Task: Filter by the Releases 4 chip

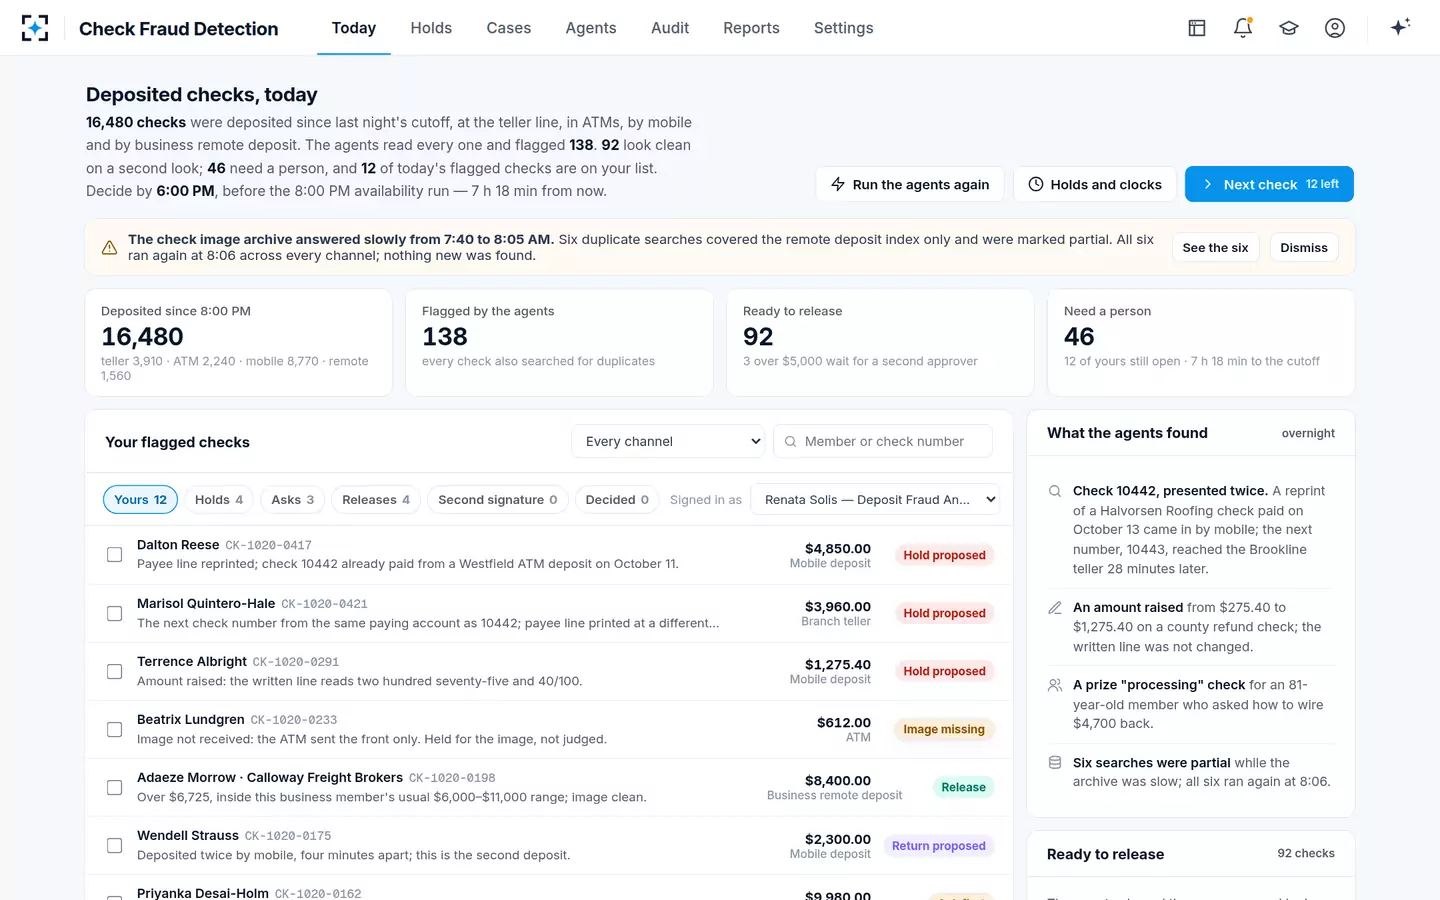Action: tap(376, 500)
